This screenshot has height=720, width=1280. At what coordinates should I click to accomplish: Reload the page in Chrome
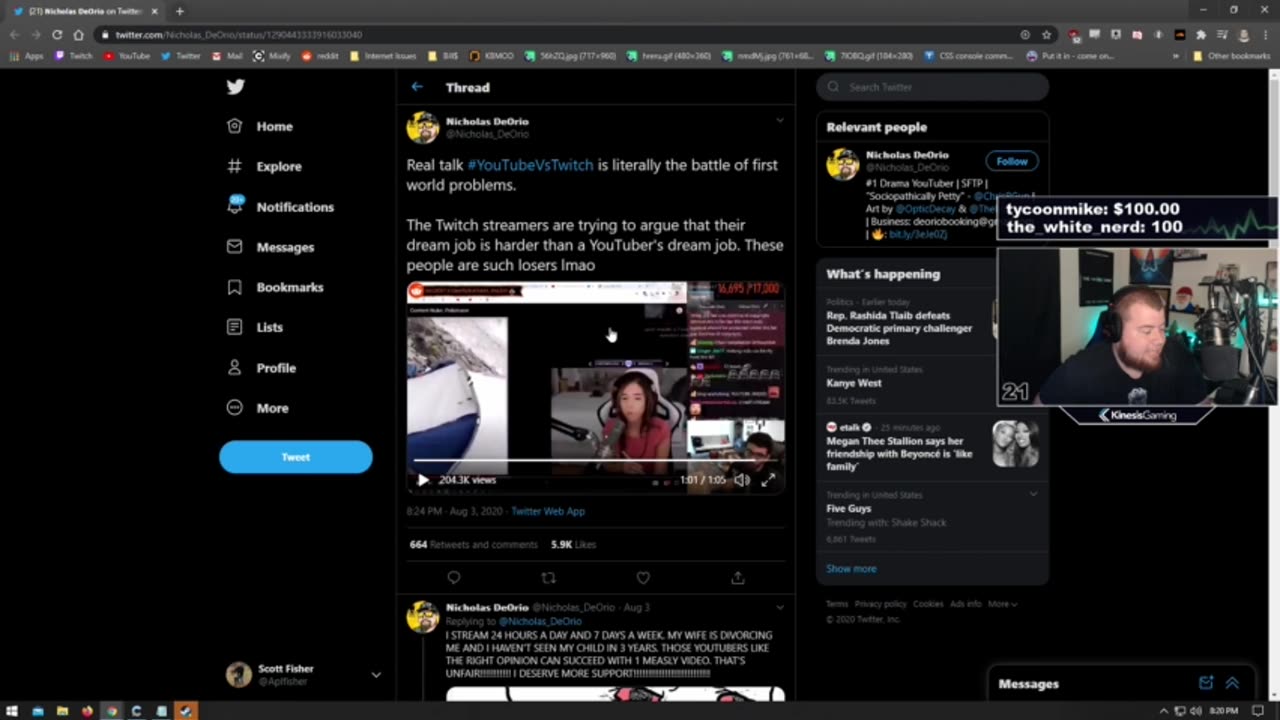click(57, 35)
